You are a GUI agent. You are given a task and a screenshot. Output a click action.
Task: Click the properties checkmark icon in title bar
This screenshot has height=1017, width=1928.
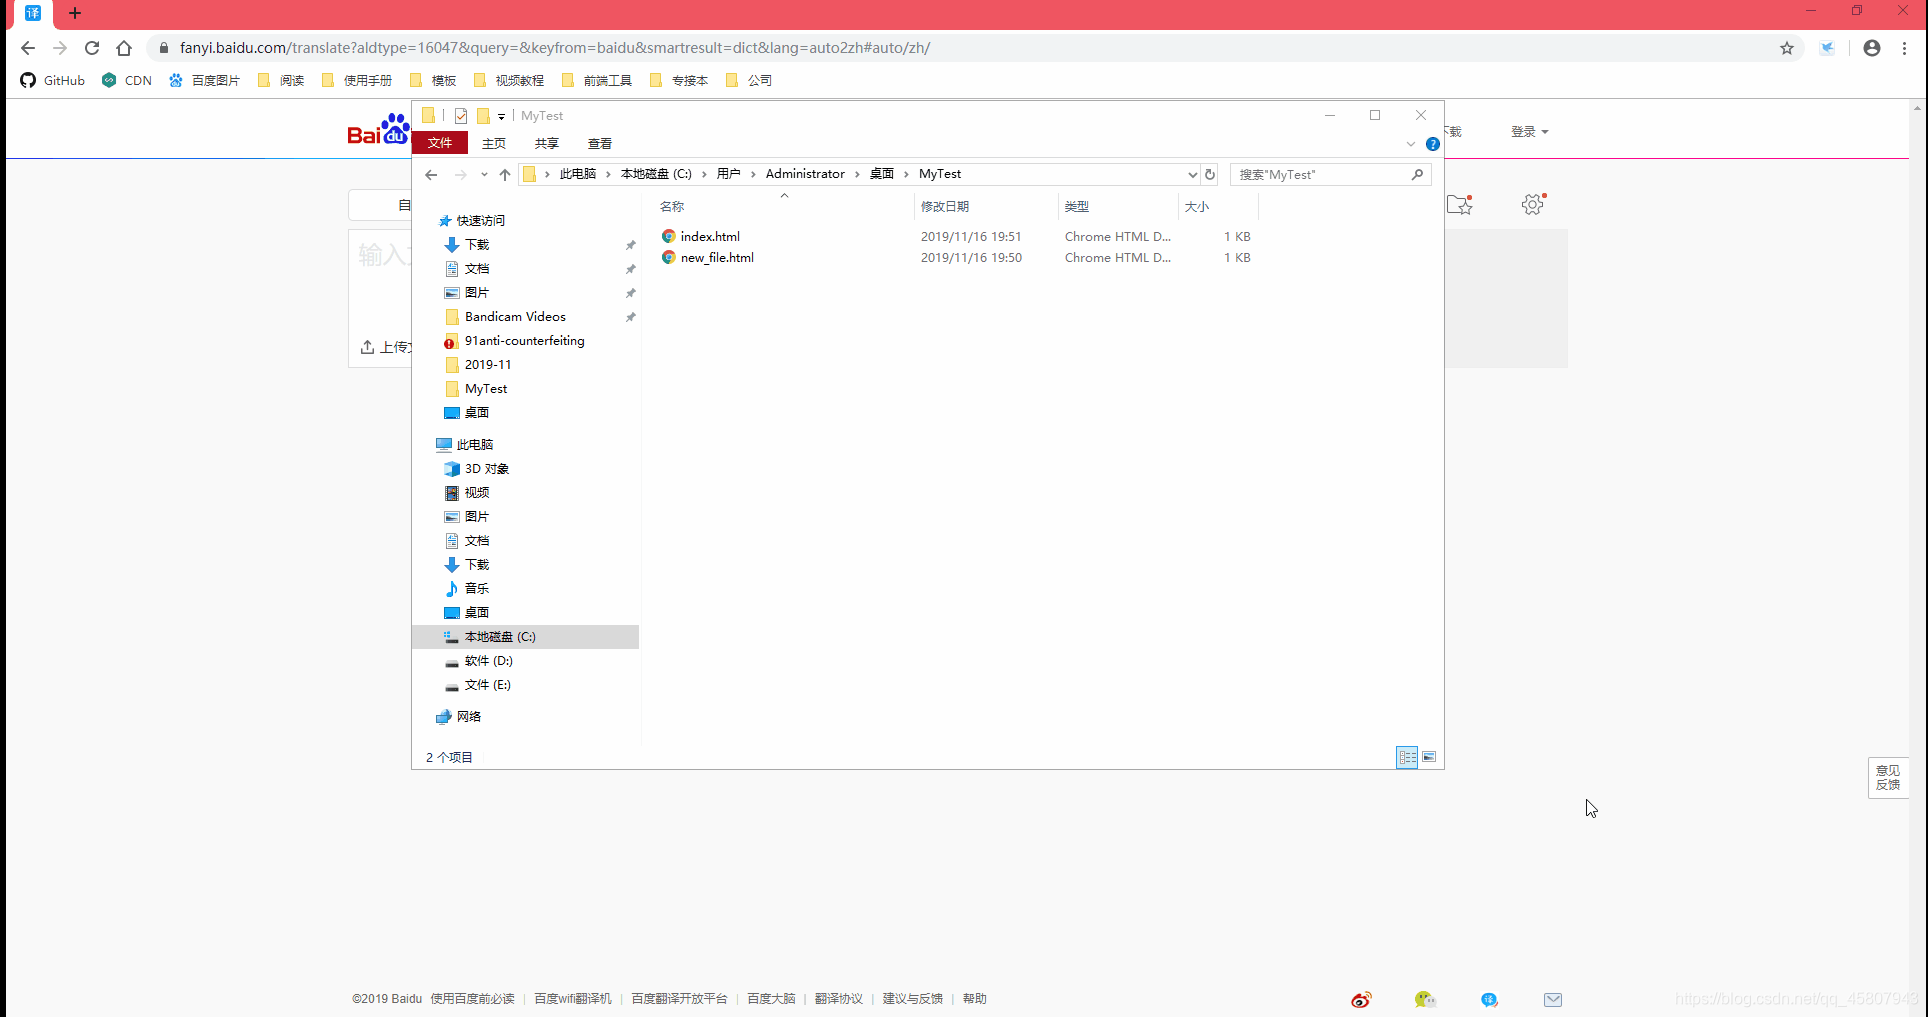pyautogui.click(x=461, y=116)
